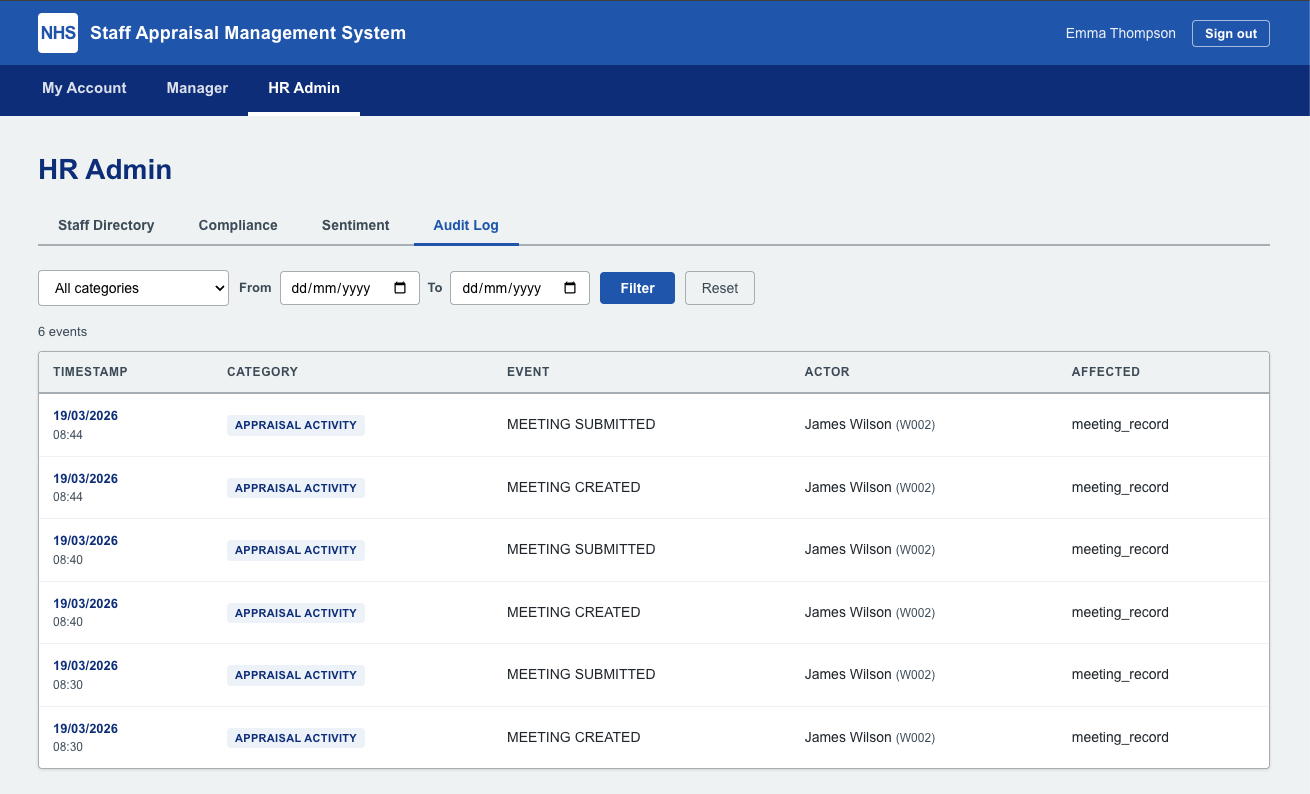Viewport: 1310px width, 794px height.
Task: Open the All categories dropdown
Action: [133, 288]
